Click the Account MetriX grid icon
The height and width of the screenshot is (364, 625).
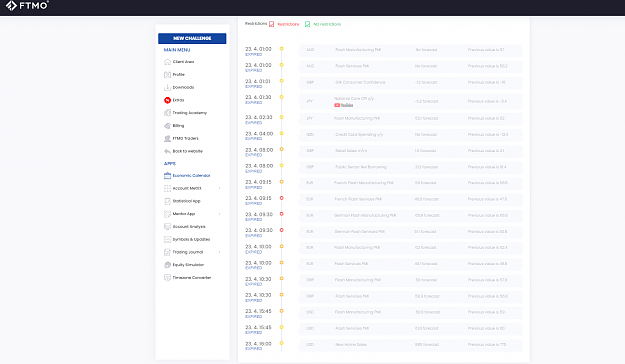pyautogui.click(x=167, y=188)
